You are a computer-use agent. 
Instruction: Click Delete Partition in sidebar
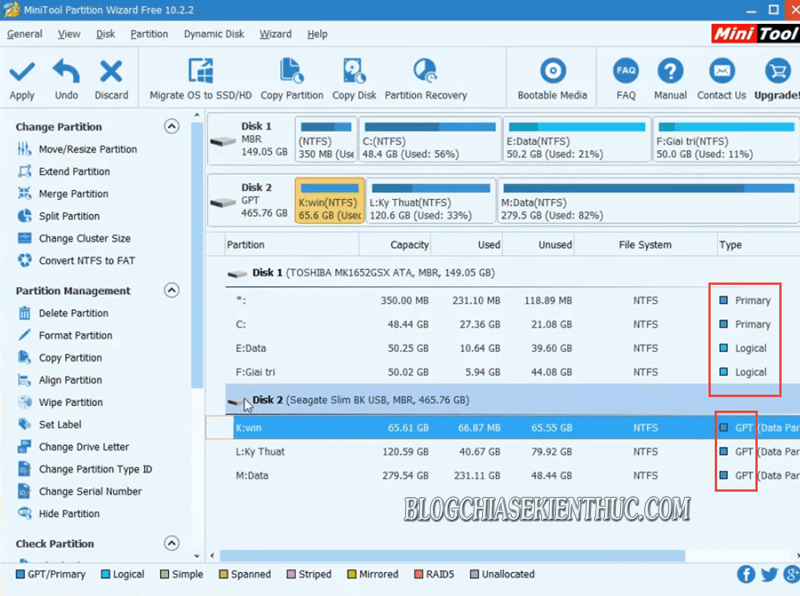pyautogui.click(x=73, y=313)
